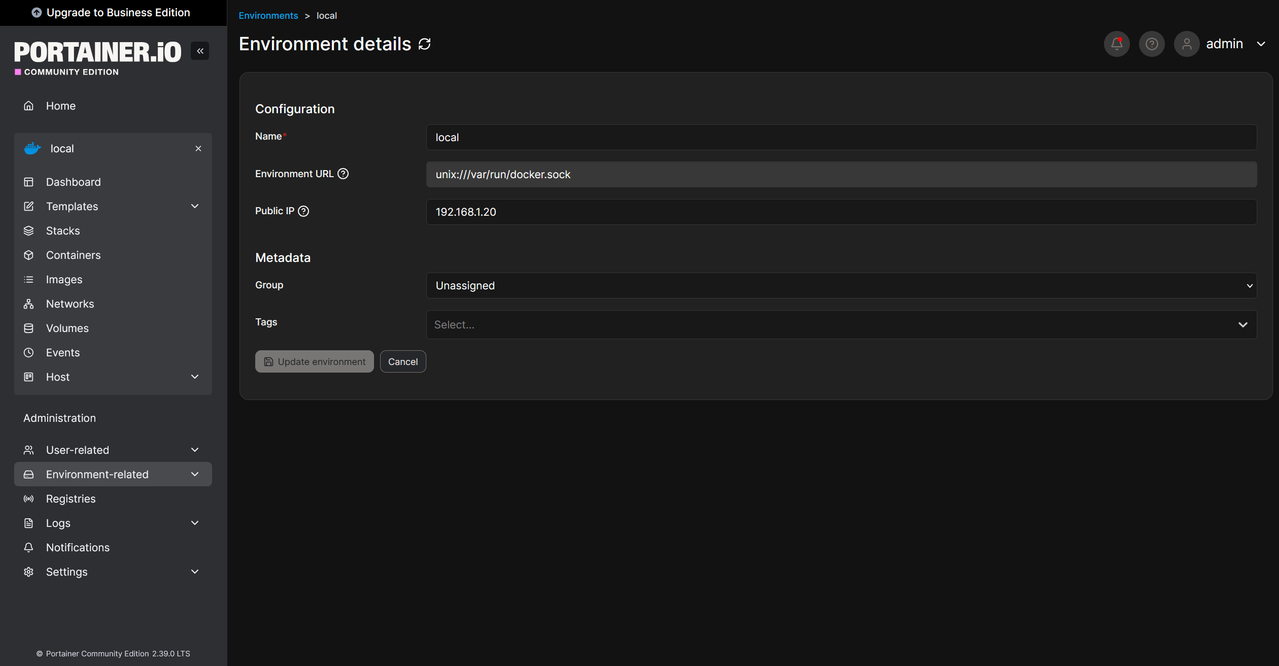Click the Portainer Community Edition version text
Image resolution: width=1279 pixels, height=666 pixels.
click(x=113, y=654)
